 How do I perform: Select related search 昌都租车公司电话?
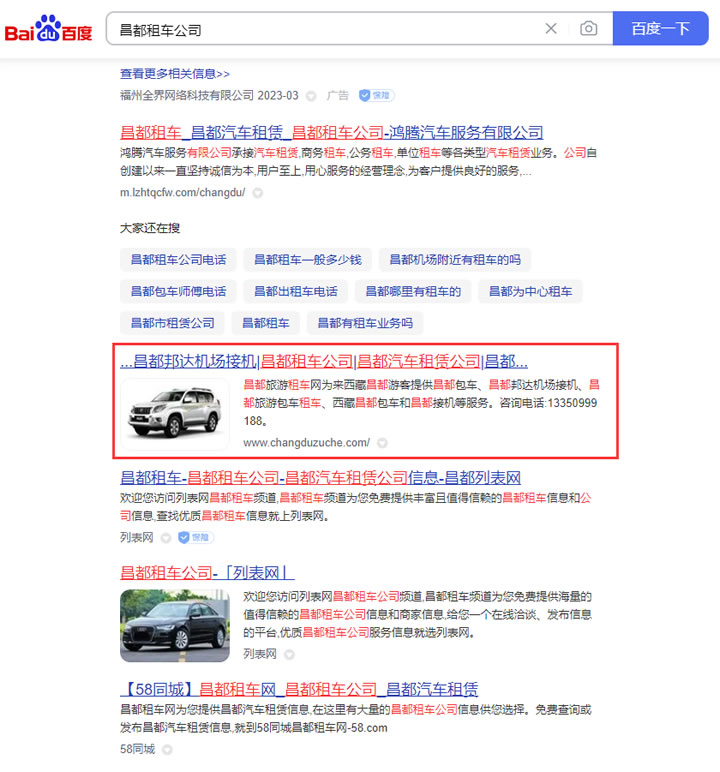[178, 260]
